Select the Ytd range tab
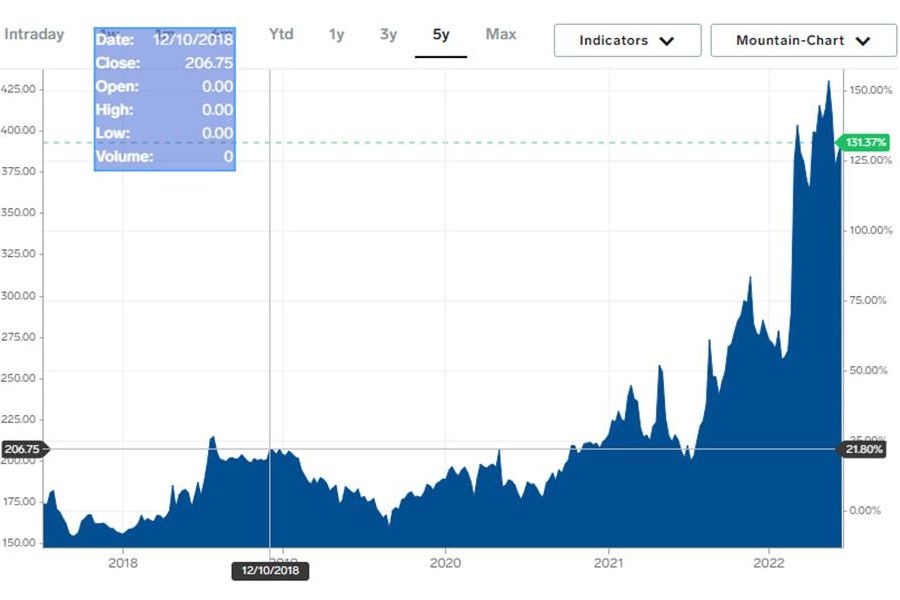Image resolution: width=900 pixels, height=600 pixels. coord(281,35)
